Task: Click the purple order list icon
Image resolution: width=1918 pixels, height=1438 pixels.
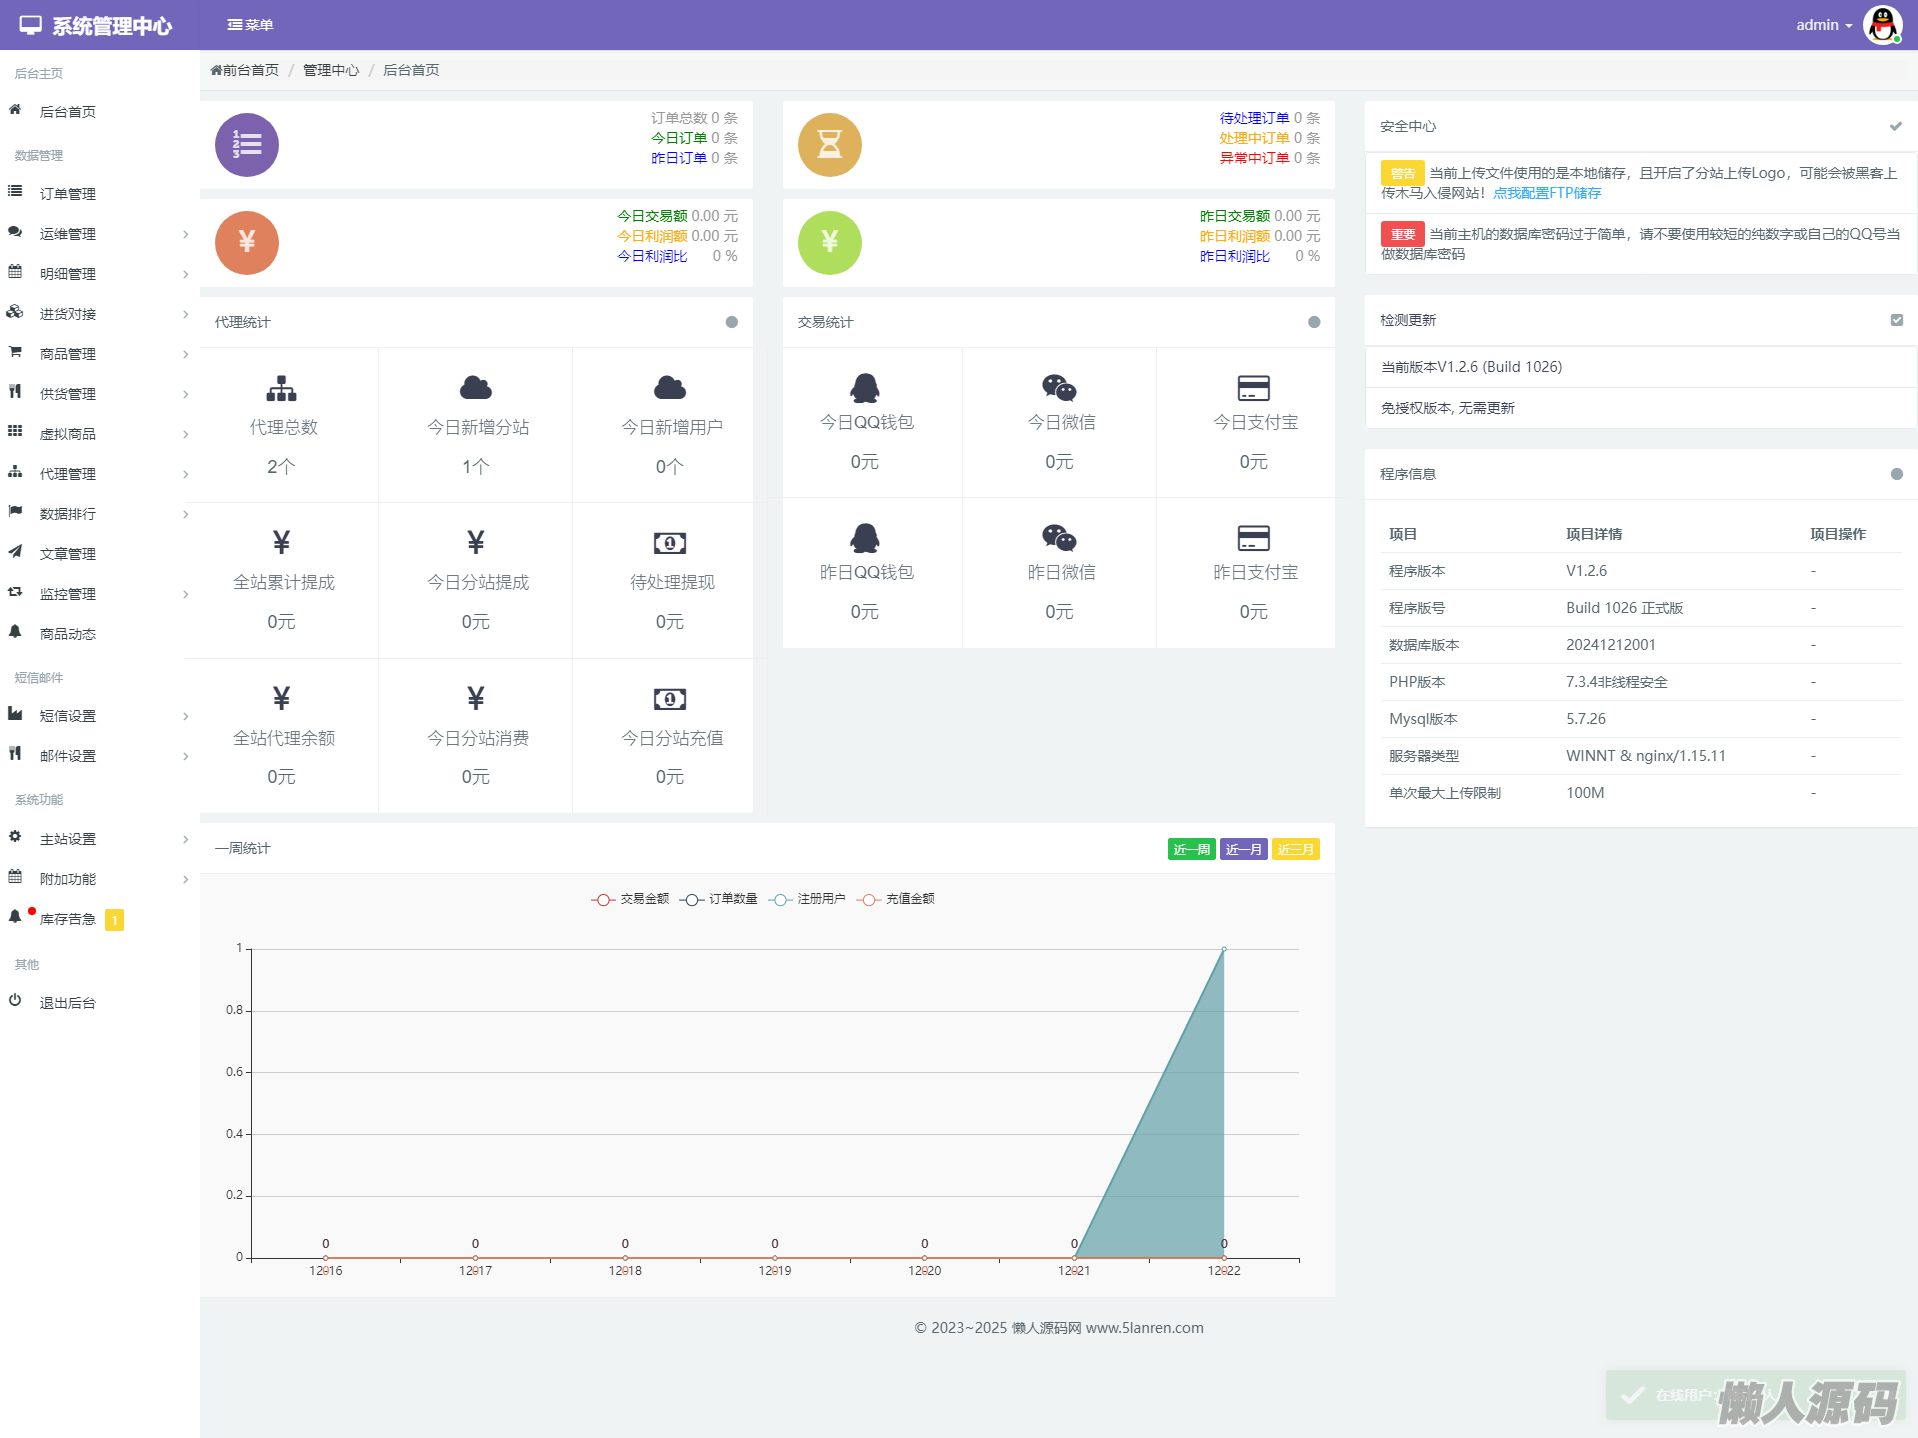Action: coord(246,145)
